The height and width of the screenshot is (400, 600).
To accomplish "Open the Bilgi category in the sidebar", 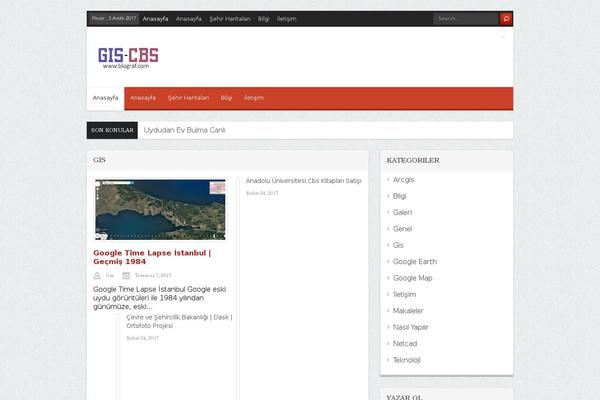I will 399,196.
